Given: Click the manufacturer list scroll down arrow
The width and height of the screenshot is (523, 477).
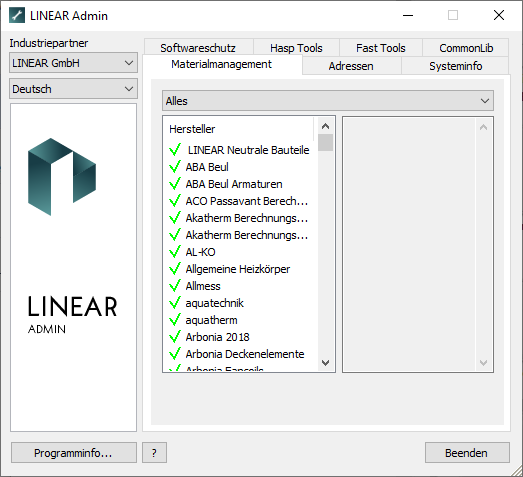Looking at the screenshot, I should [x=326, y=363].
